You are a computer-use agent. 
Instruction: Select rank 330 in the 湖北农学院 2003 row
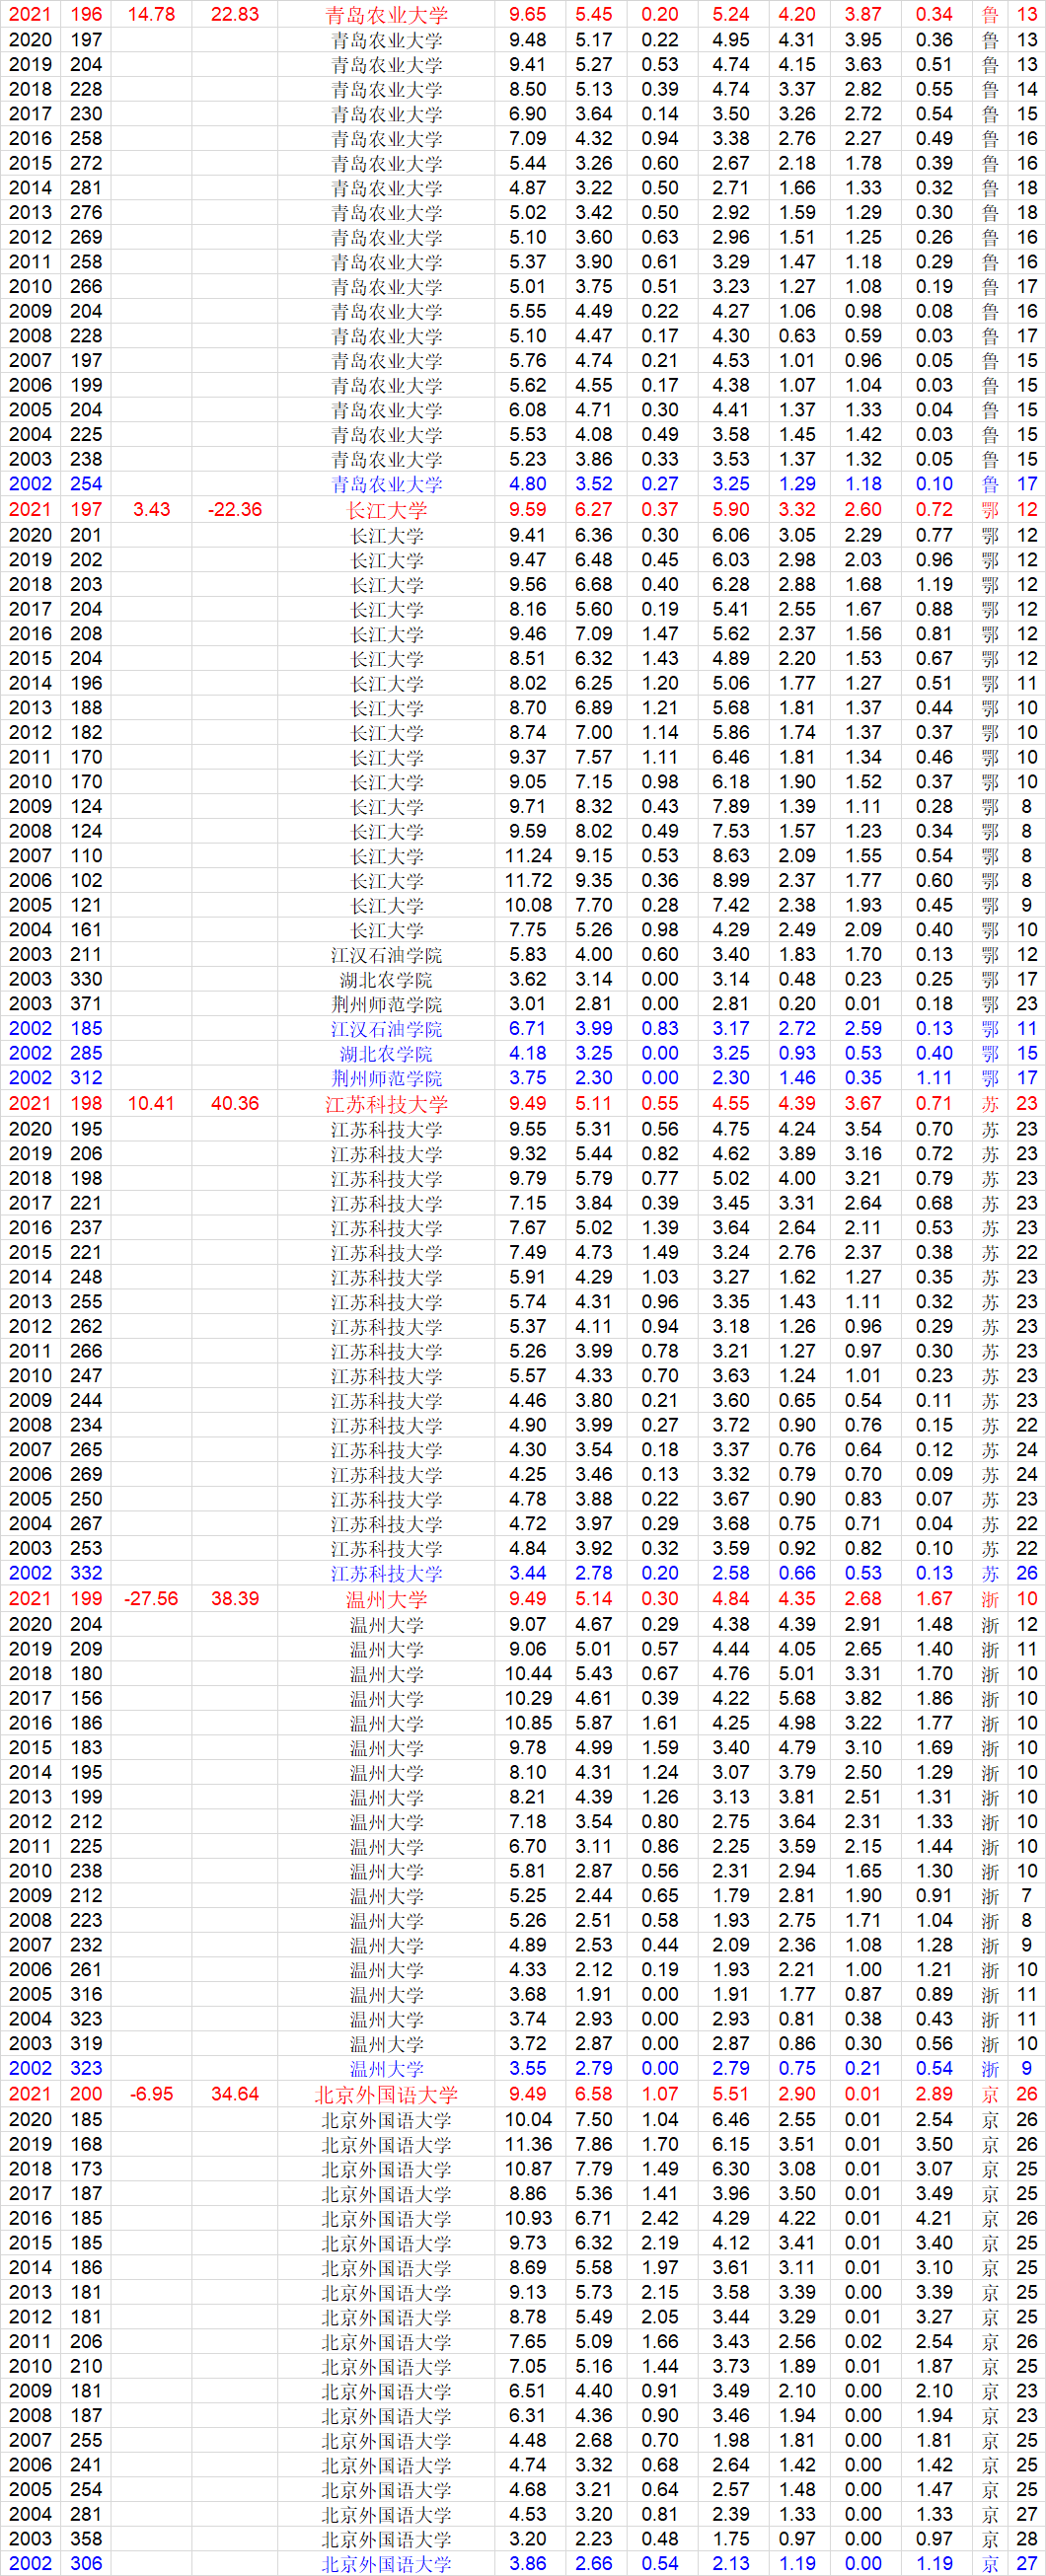[86, 979]
